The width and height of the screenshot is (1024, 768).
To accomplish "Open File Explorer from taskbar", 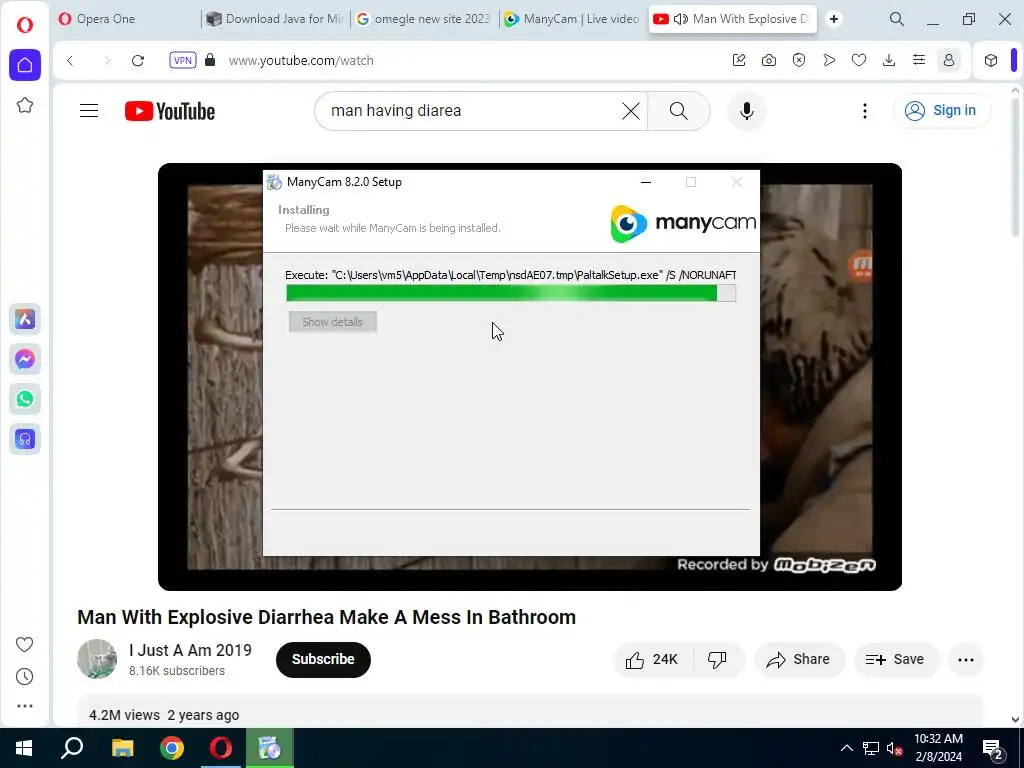I will (122, 748).
